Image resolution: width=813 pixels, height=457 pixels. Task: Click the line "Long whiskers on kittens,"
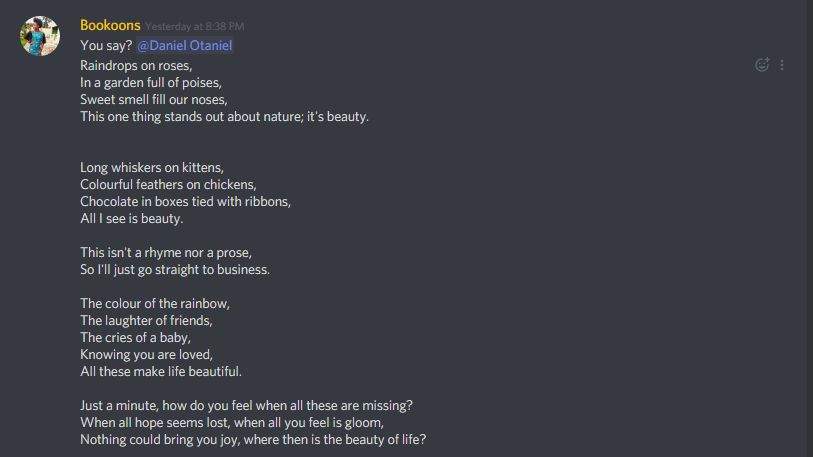point(152,168)
